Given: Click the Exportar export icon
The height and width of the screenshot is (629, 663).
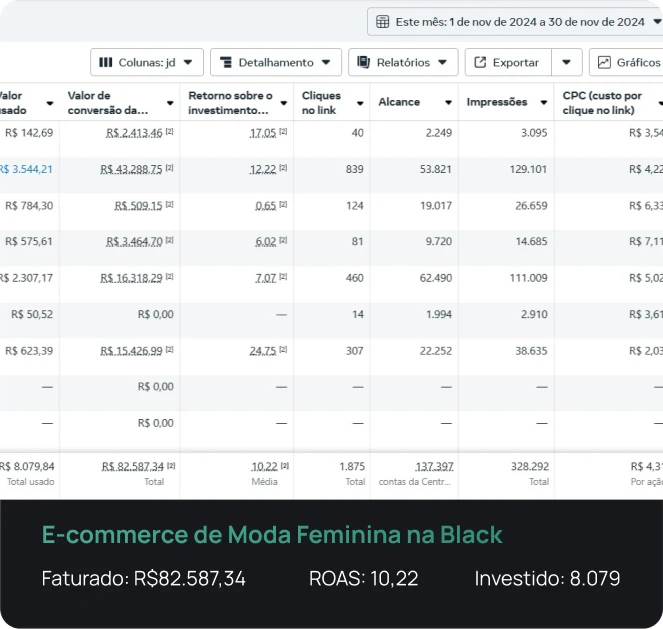Looking at the screenshot, I should 480,62.
